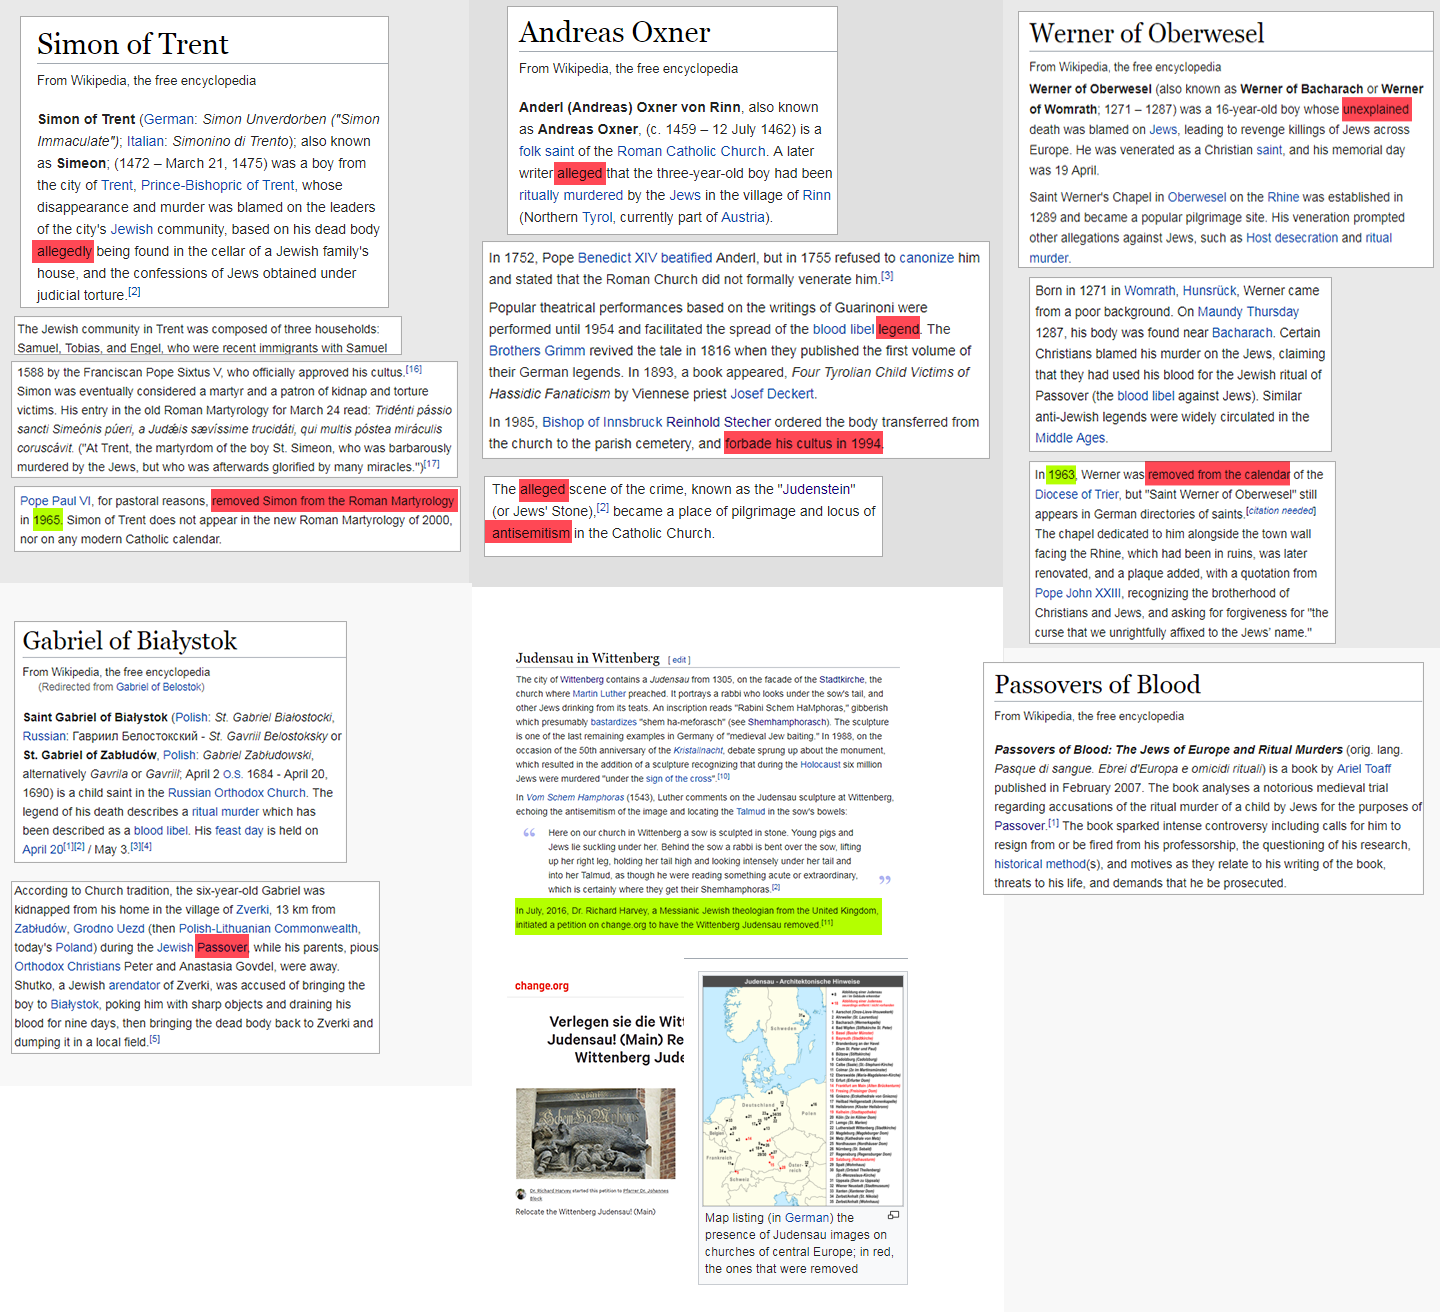Open the Holocaust link

click(820, 764)
